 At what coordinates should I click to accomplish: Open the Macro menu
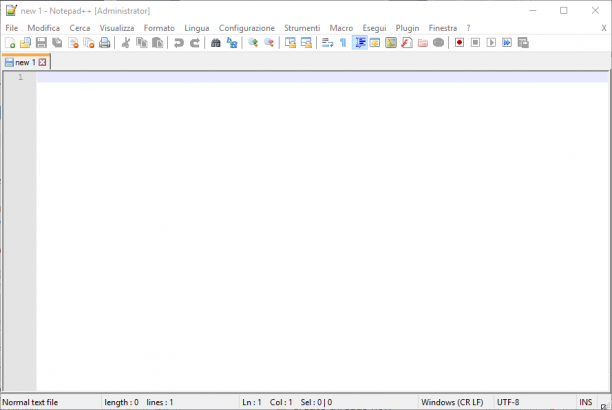(341, 28)
